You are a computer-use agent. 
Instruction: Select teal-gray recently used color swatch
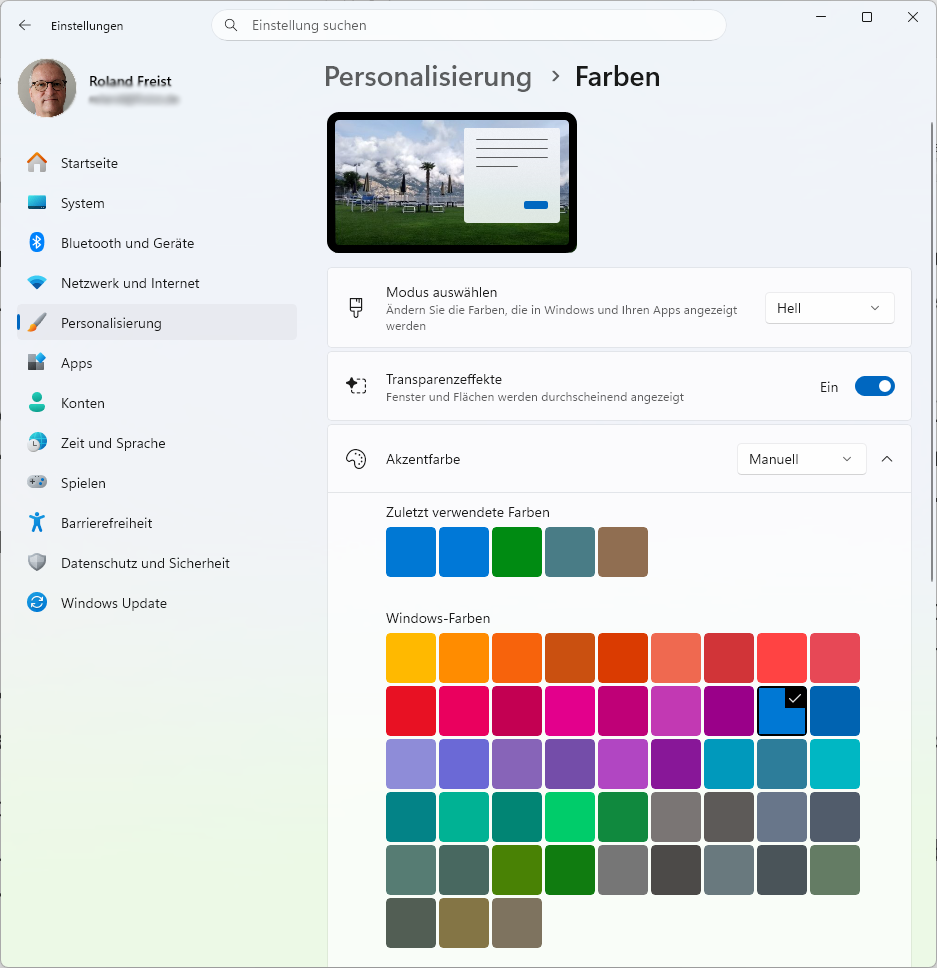[570, 552]
